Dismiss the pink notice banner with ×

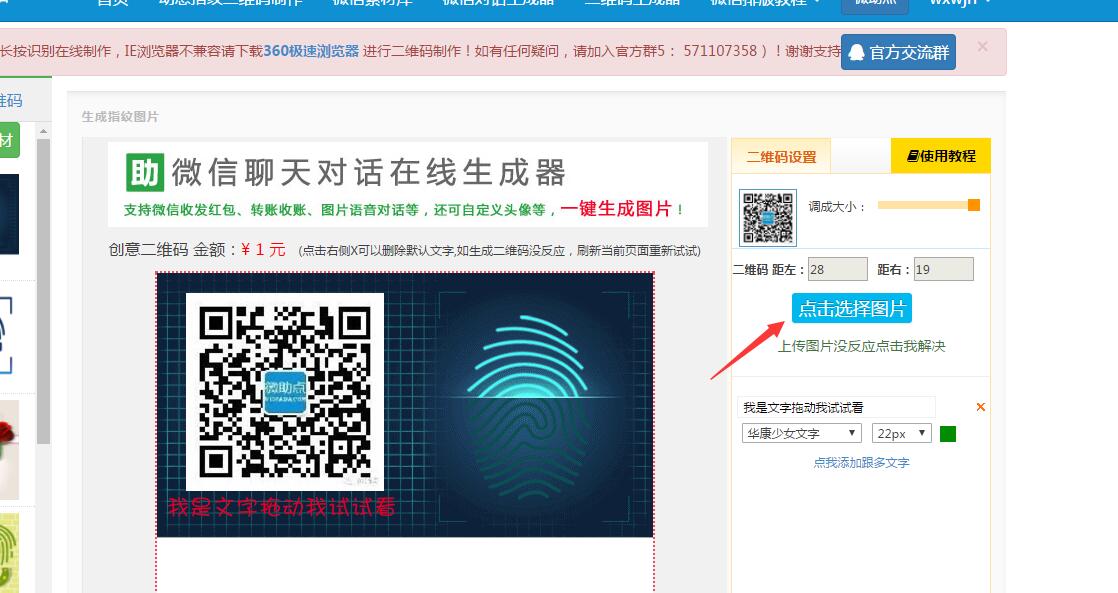pos(983,47)
